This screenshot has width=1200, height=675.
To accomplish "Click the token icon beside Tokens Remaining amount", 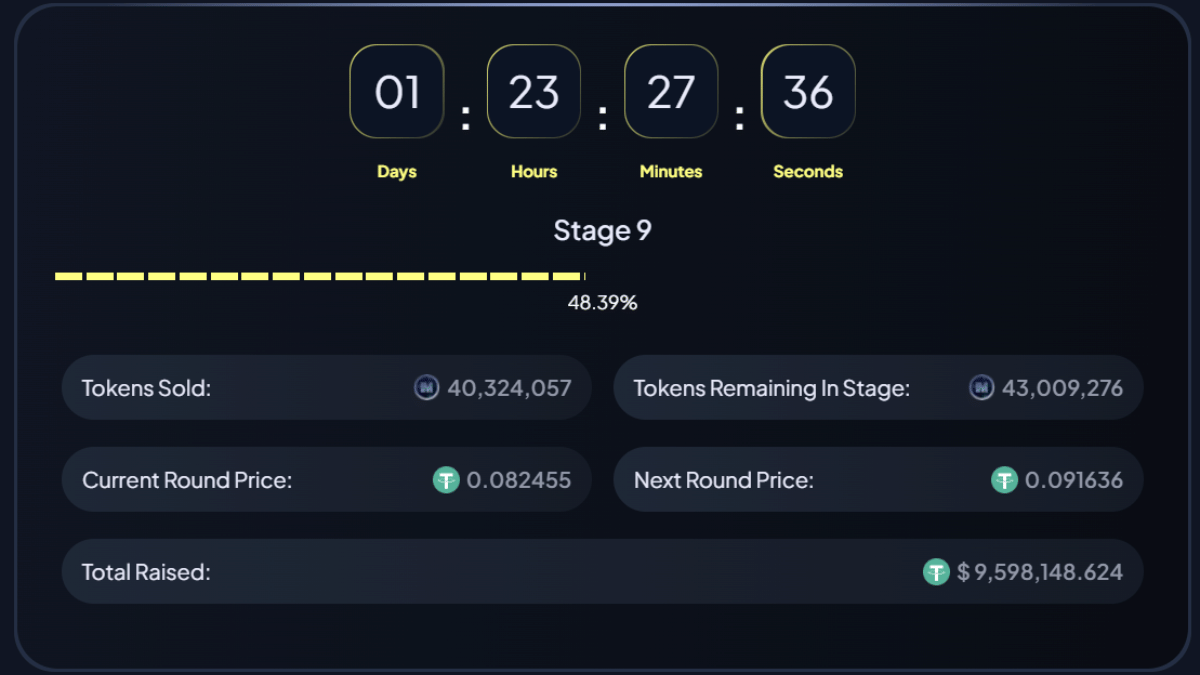I will click(x=981, y=388).
